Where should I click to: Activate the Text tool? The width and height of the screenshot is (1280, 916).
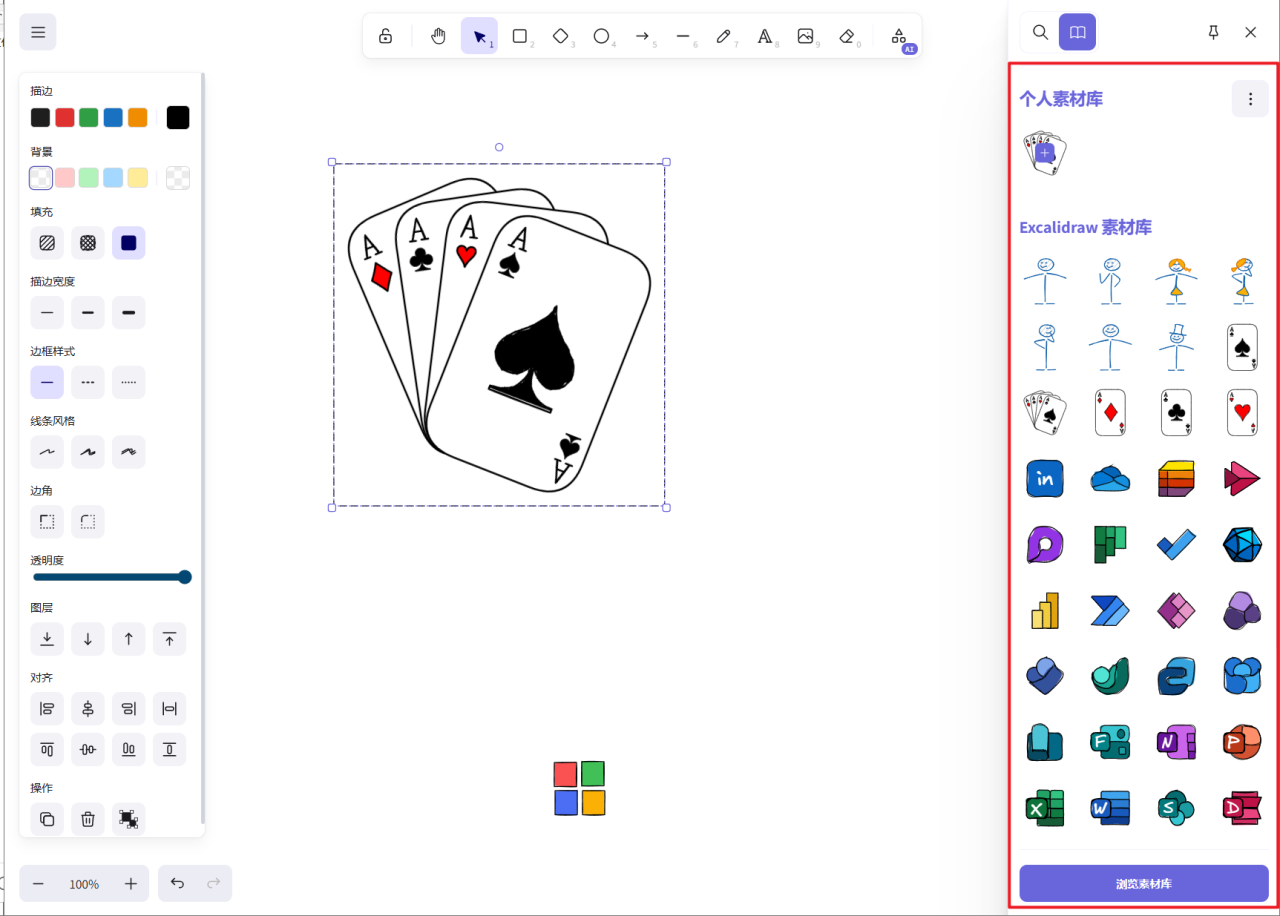click(765, 35)
